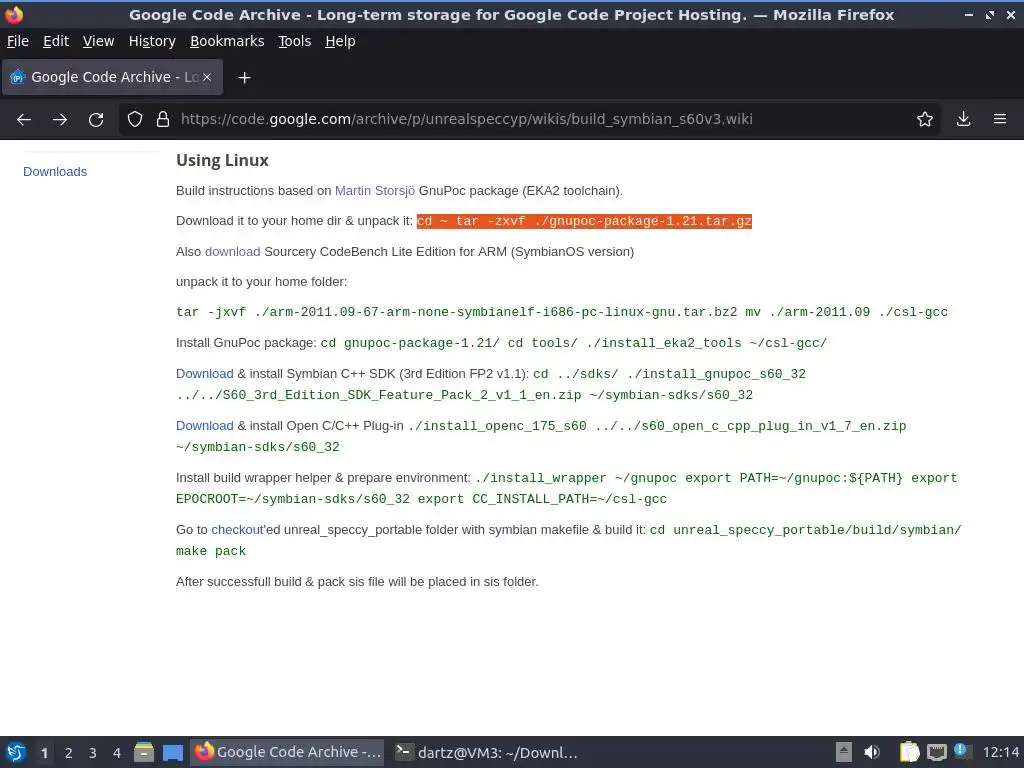Activate Google Code Archive taskbar window button
Viewport: 1024px width, 768px height.
point(289,752)
